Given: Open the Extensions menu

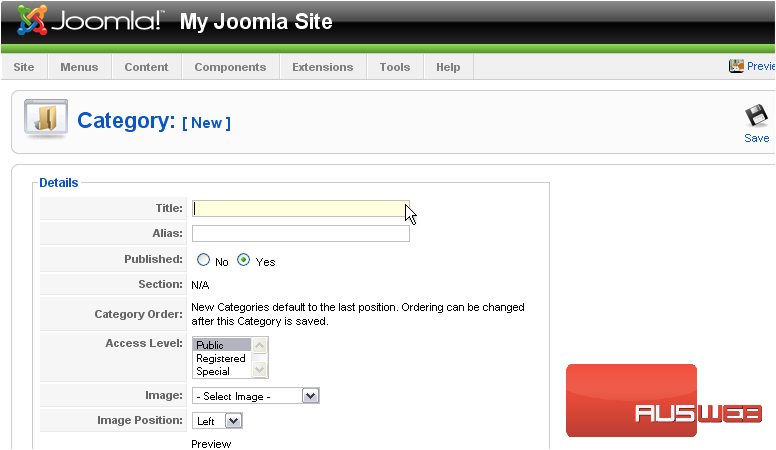Looking at the screenshot, I should [322, 67].
